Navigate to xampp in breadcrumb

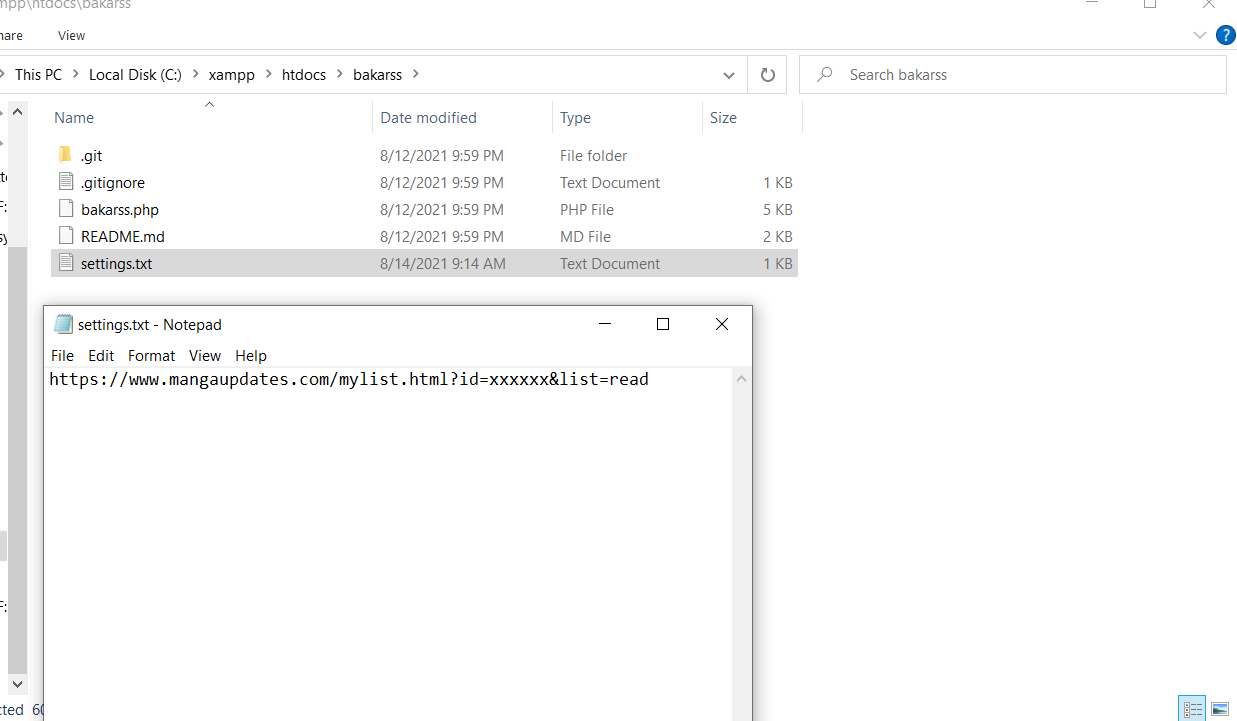pyautogui.click(x=232, y=74)
